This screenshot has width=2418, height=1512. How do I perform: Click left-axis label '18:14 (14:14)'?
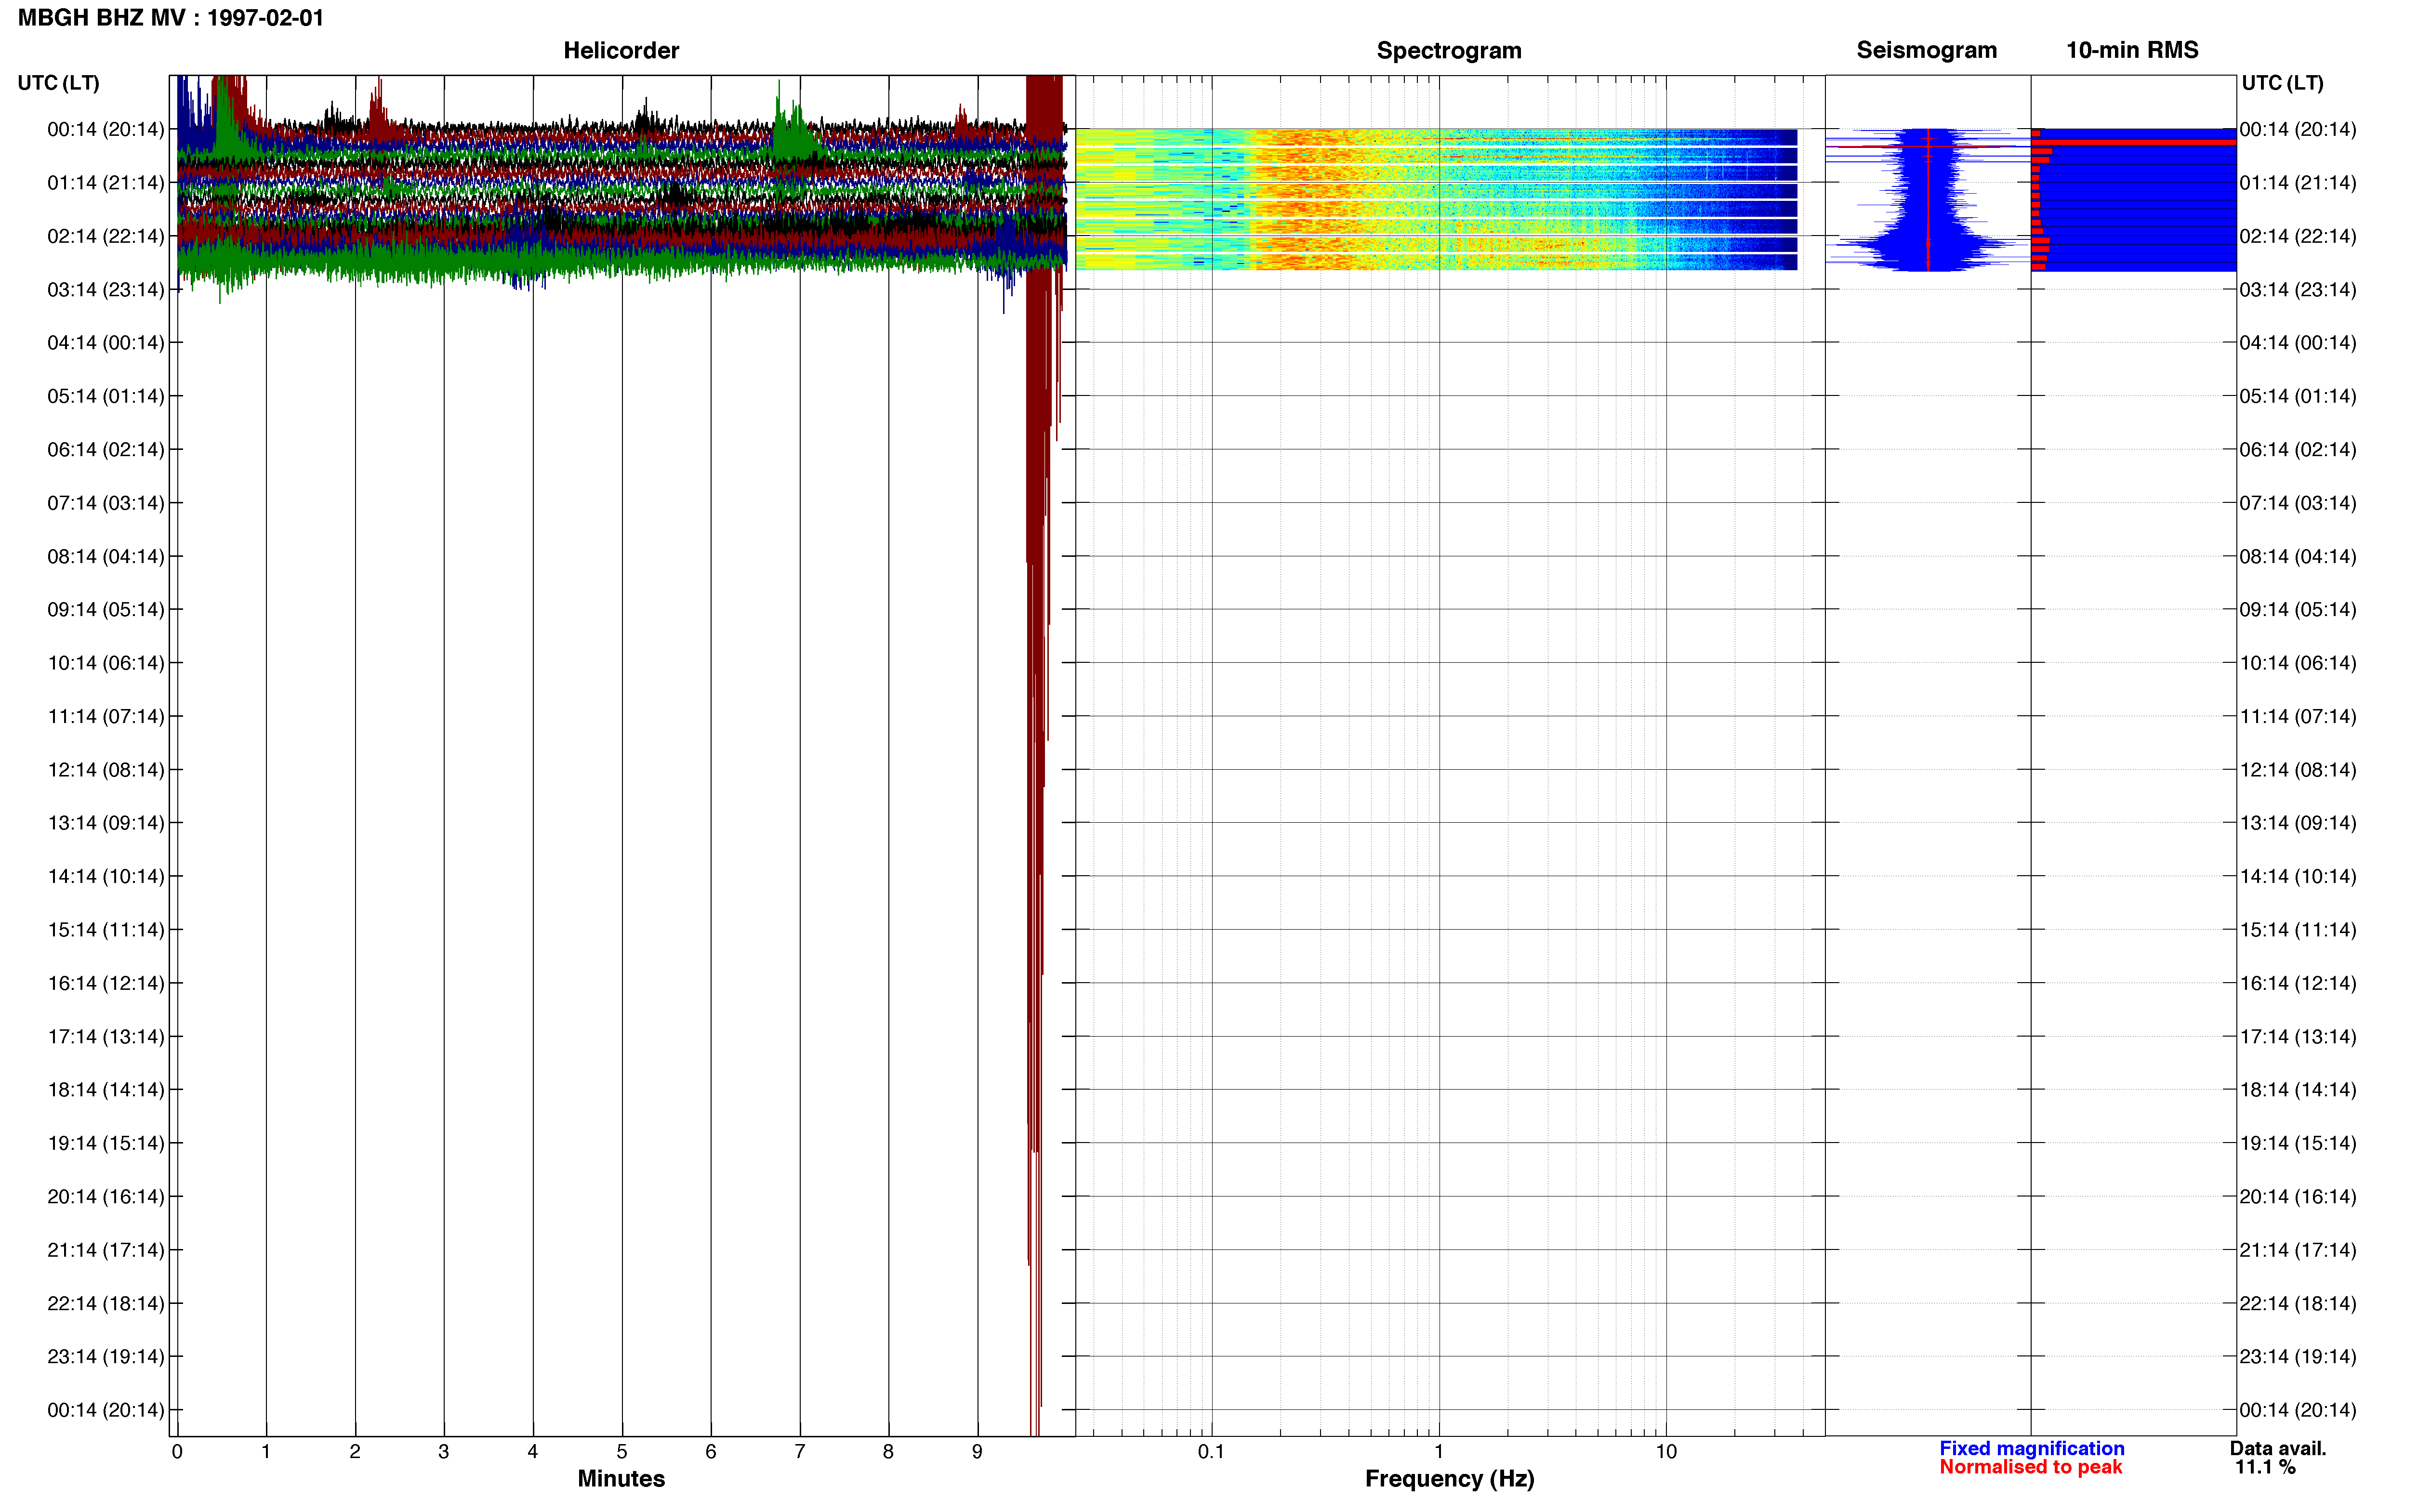coord(106,1089)
